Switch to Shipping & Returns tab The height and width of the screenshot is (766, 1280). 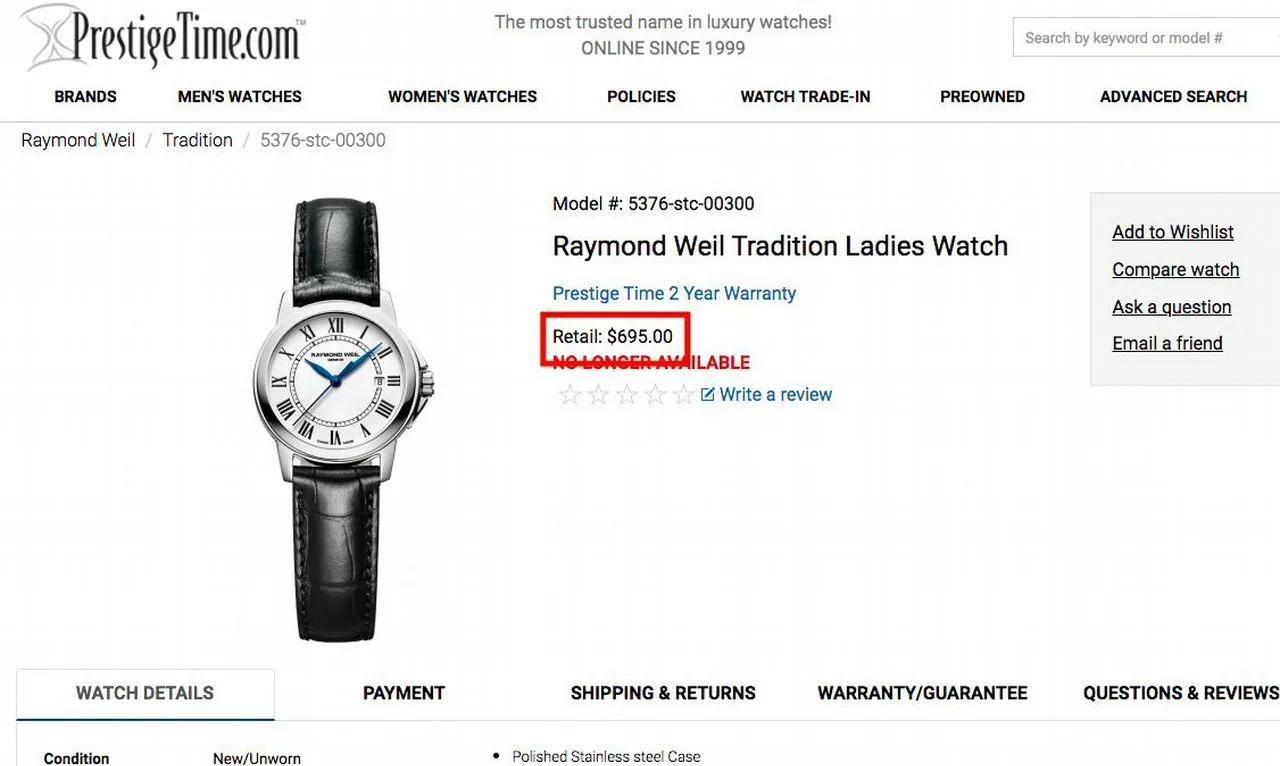[663, 693]
